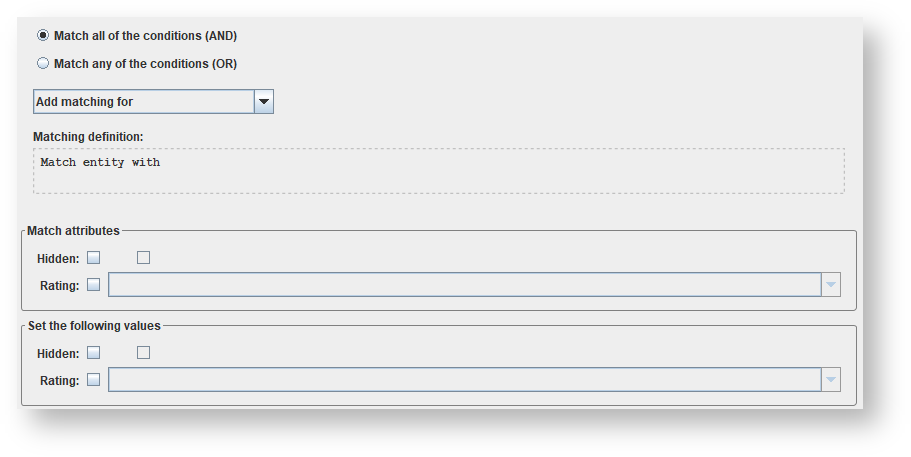Click inside the Matching definition text area
Screen dimensions: 911x457
point(438,171)
